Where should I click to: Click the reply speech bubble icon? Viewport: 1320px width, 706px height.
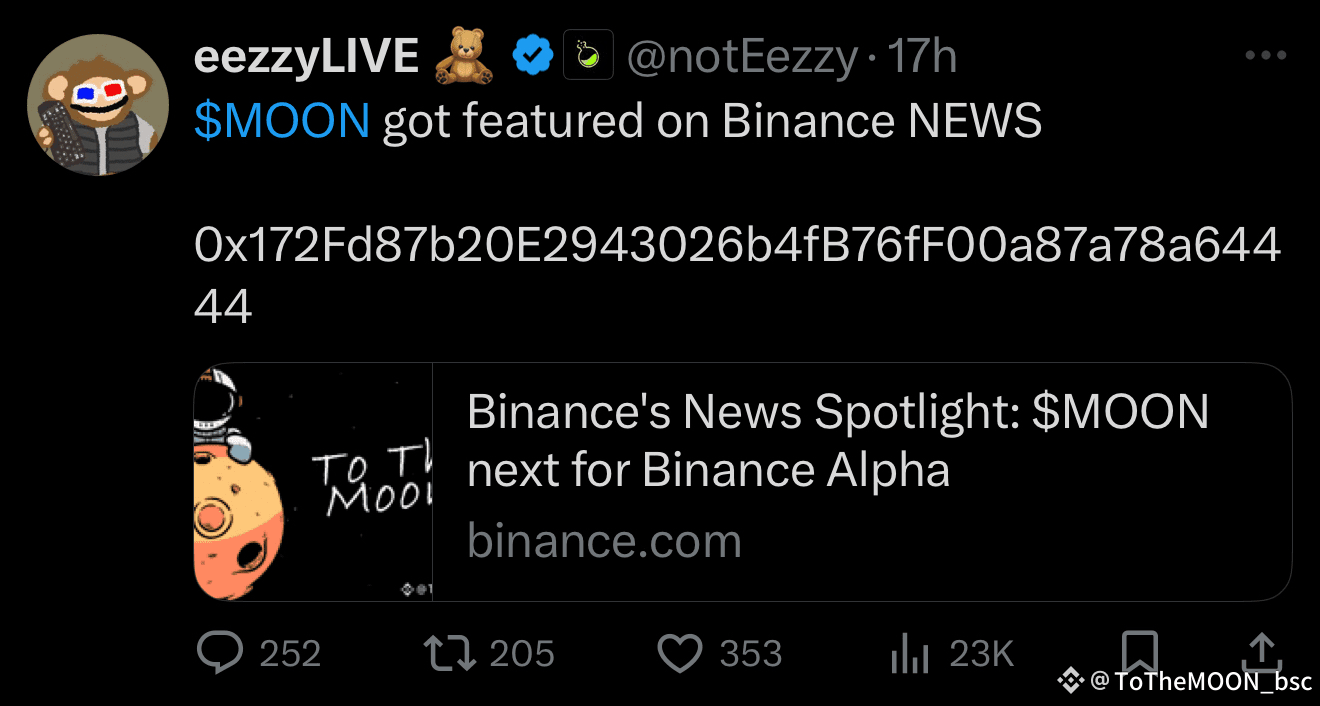(x=220, y=653)
